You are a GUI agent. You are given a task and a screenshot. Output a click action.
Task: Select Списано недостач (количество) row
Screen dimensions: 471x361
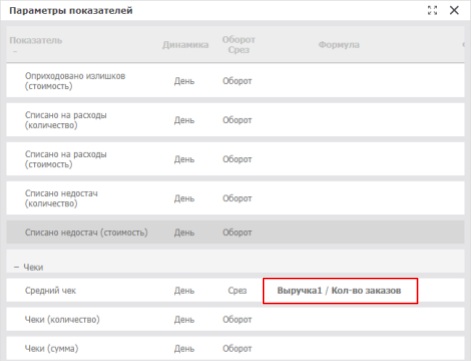(x=235, y=198)
